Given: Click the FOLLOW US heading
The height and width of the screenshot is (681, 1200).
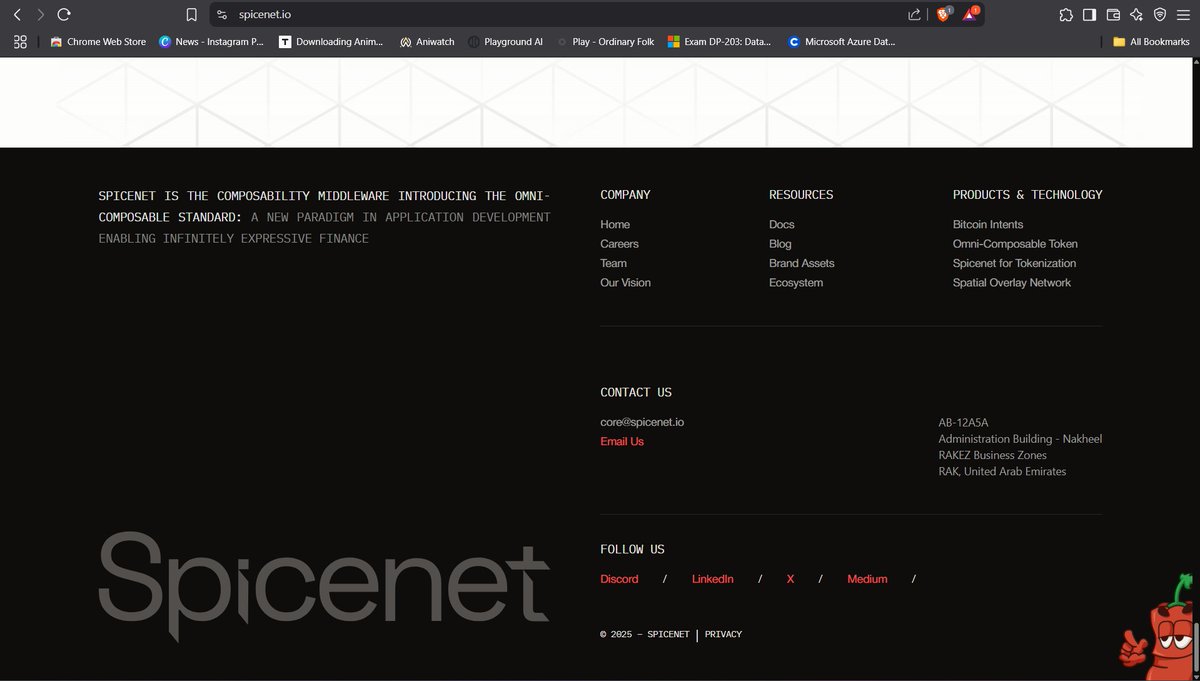Looking at the screenshot, I should point(632,550).
